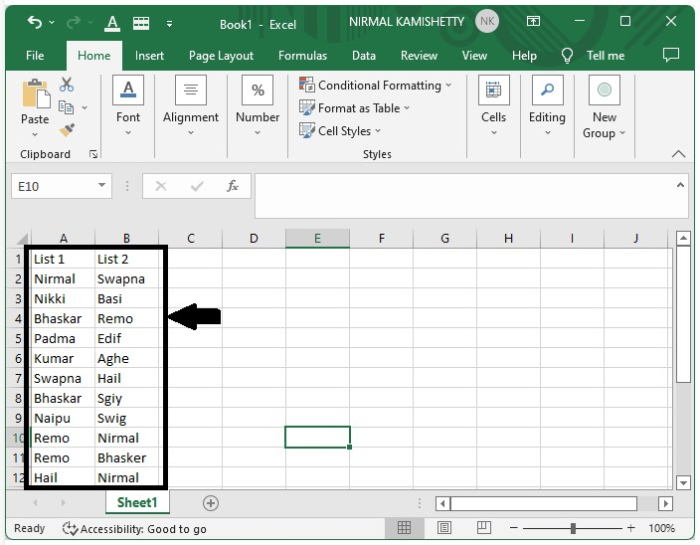This screenshot has height=545, width=700.
Task: Click the Borders grid icon in title bar
Action: 141,23
